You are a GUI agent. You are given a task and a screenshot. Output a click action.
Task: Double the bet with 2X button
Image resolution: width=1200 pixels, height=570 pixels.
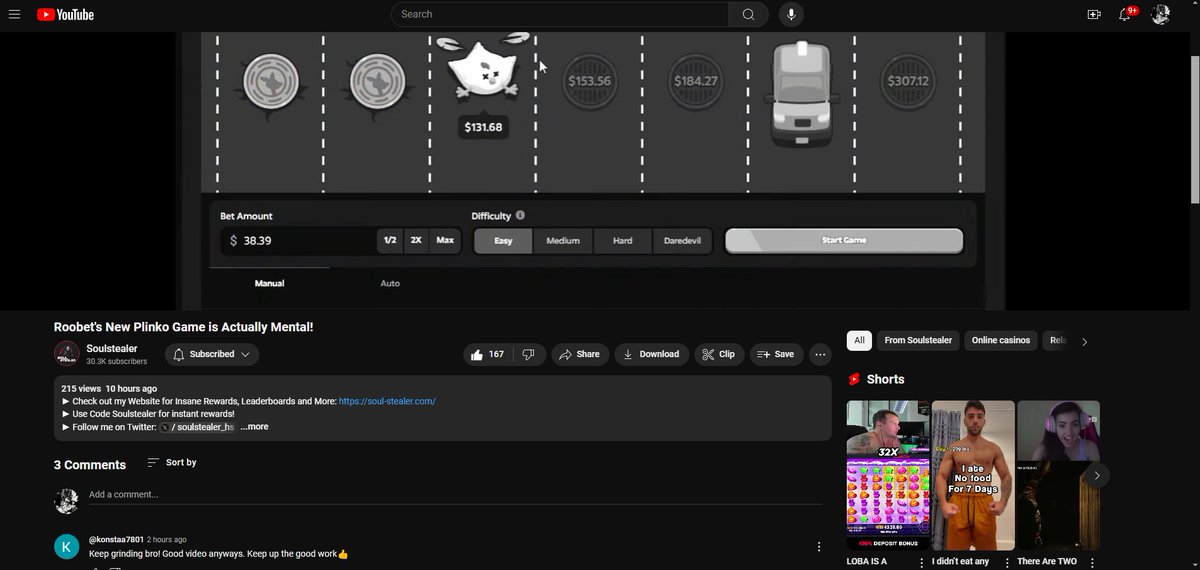coord(416,240)
